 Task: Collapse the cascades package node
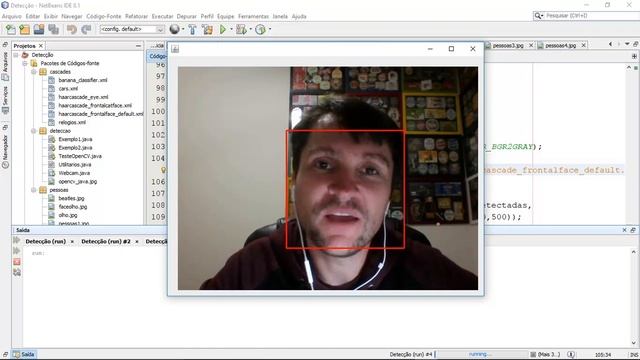[x=33, y=72]
